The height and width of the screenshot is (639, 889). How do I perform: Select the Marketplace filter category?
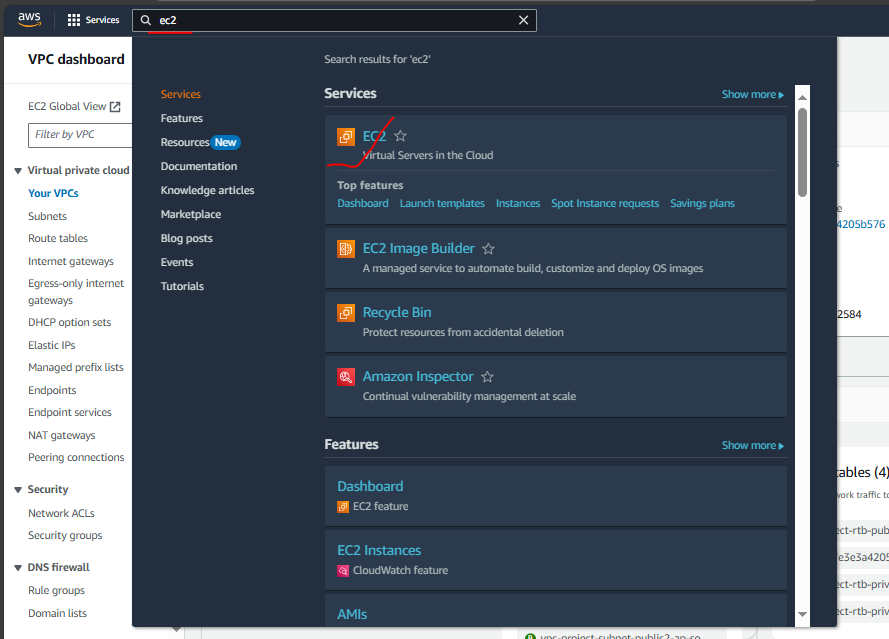(190, 214)
